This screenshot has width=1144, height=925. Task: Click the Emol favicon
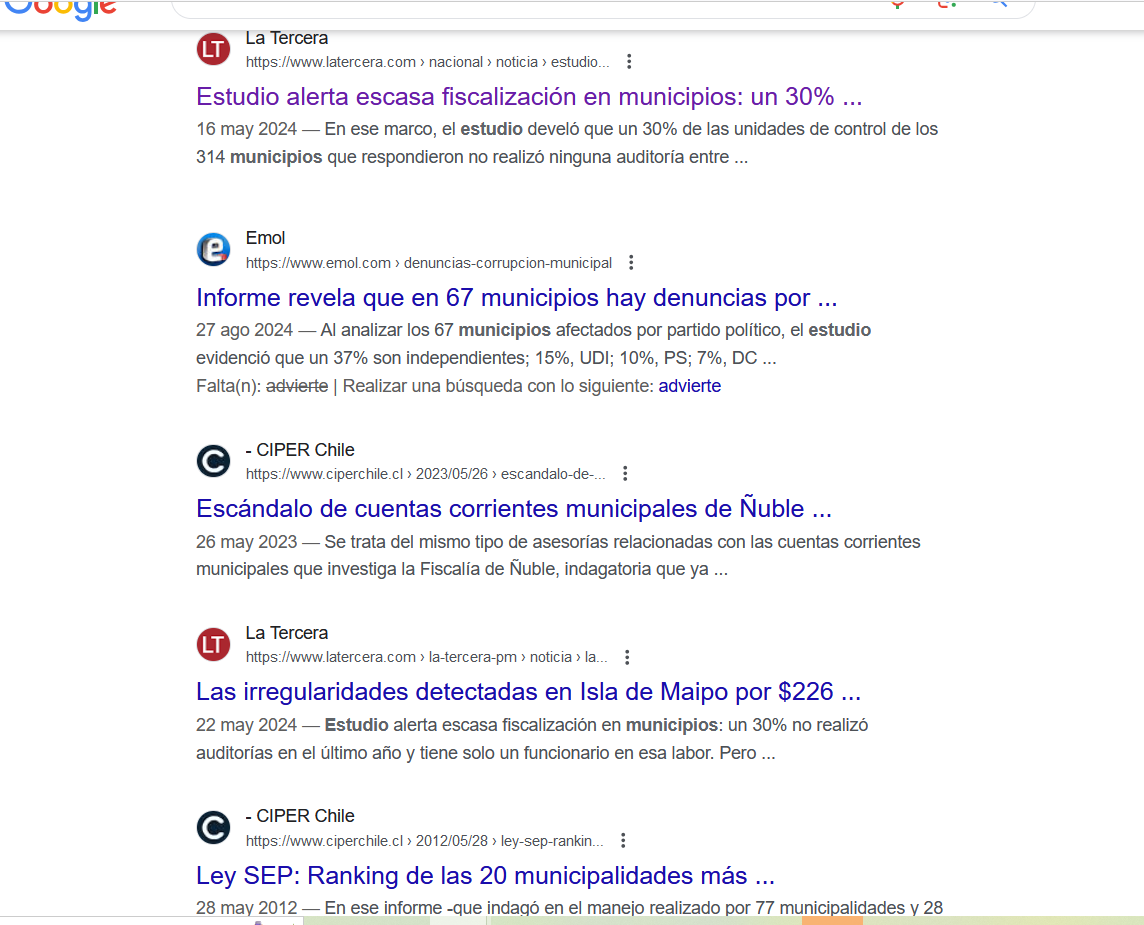coord(214,249)
